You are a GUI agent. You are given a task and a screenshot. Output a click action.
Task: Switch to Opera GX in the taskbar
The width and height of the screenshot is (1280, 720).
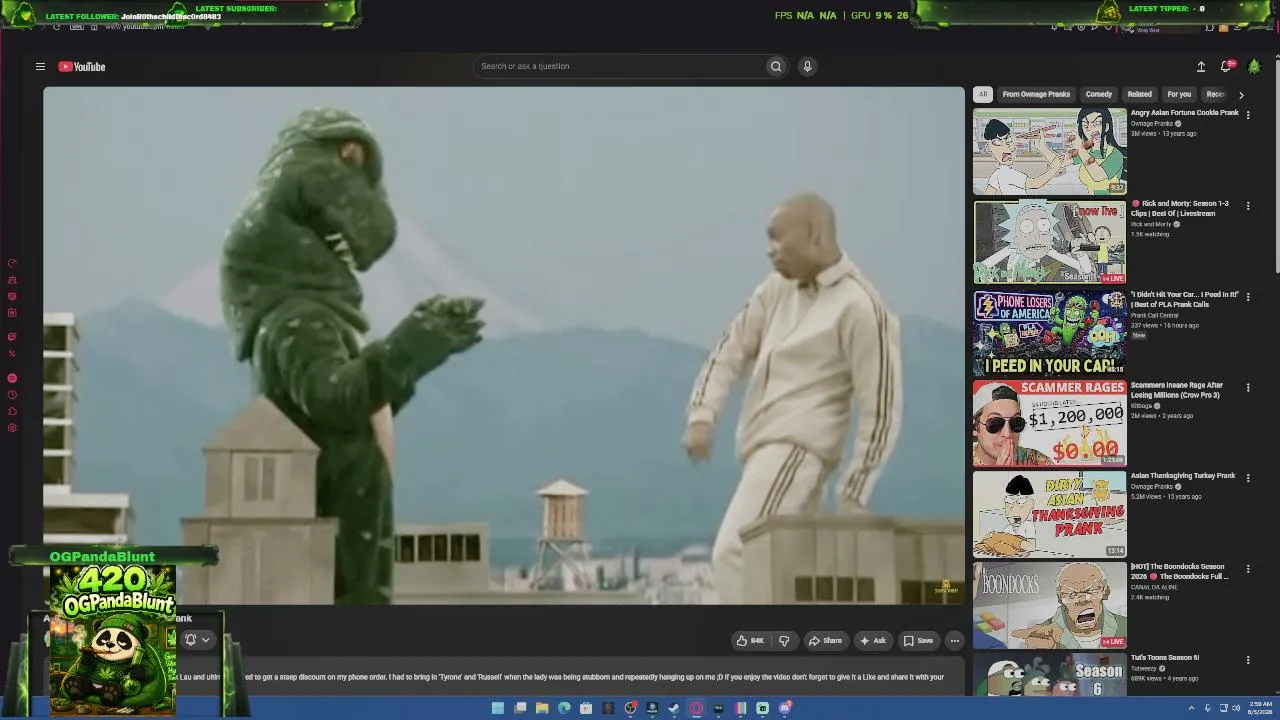click(x=696, y=708)
